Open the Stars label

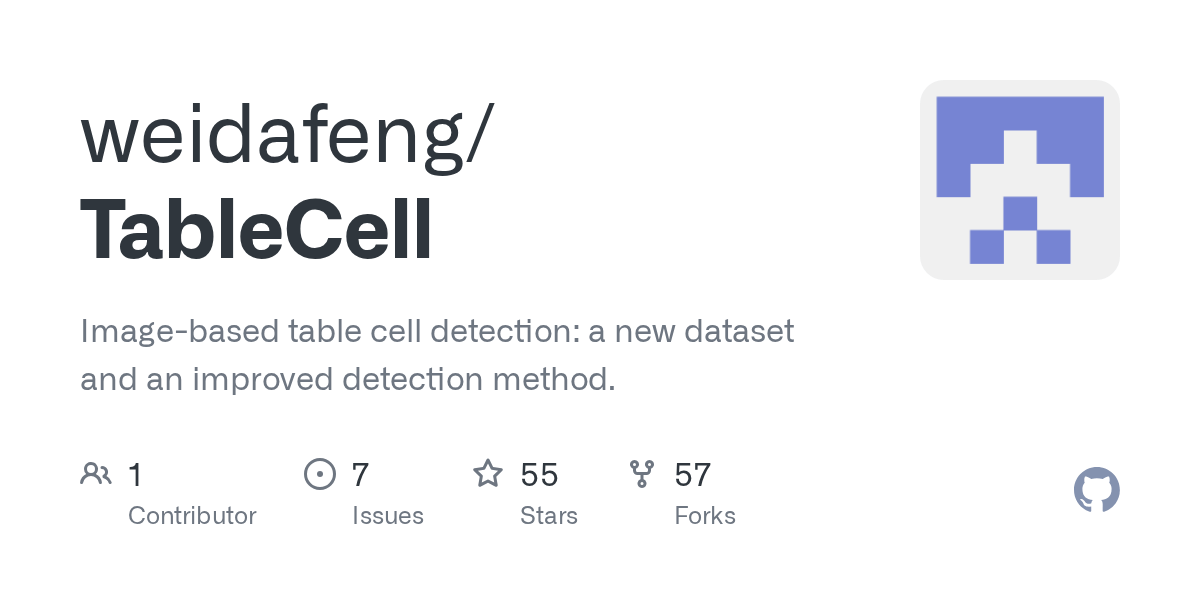tap(548, 516)
